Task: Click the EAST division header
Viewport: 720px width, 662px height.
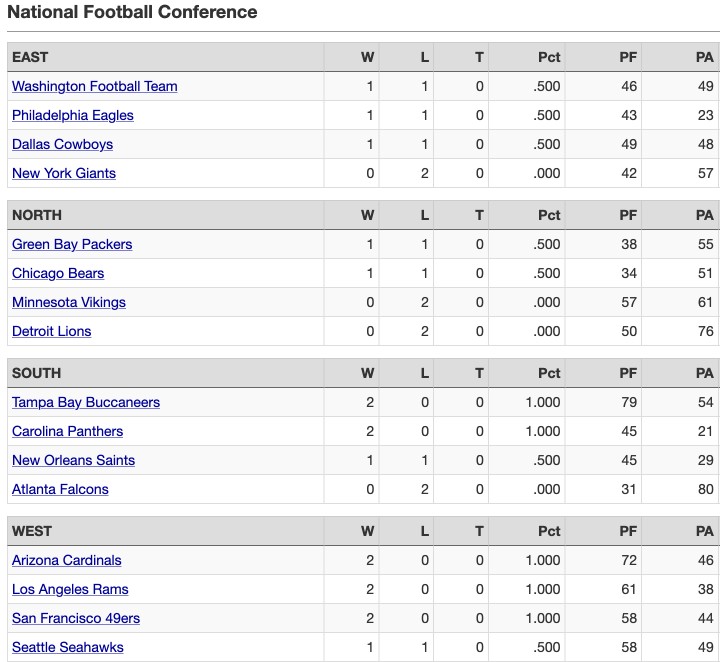Action: click(x=30, y=57)
